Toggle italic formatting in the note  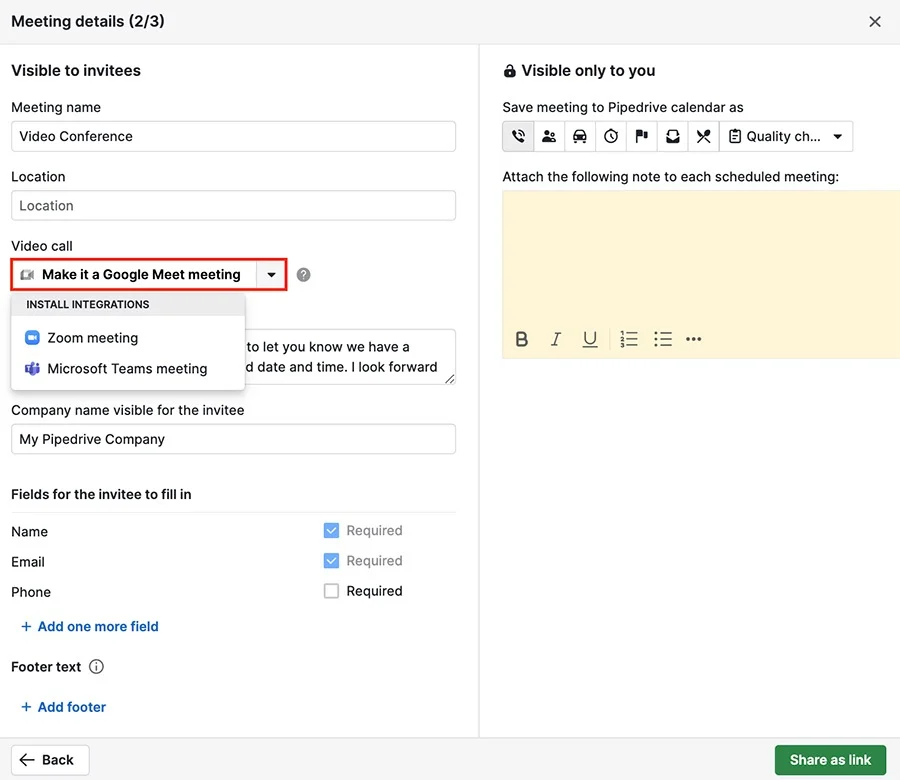coord(556,339)
